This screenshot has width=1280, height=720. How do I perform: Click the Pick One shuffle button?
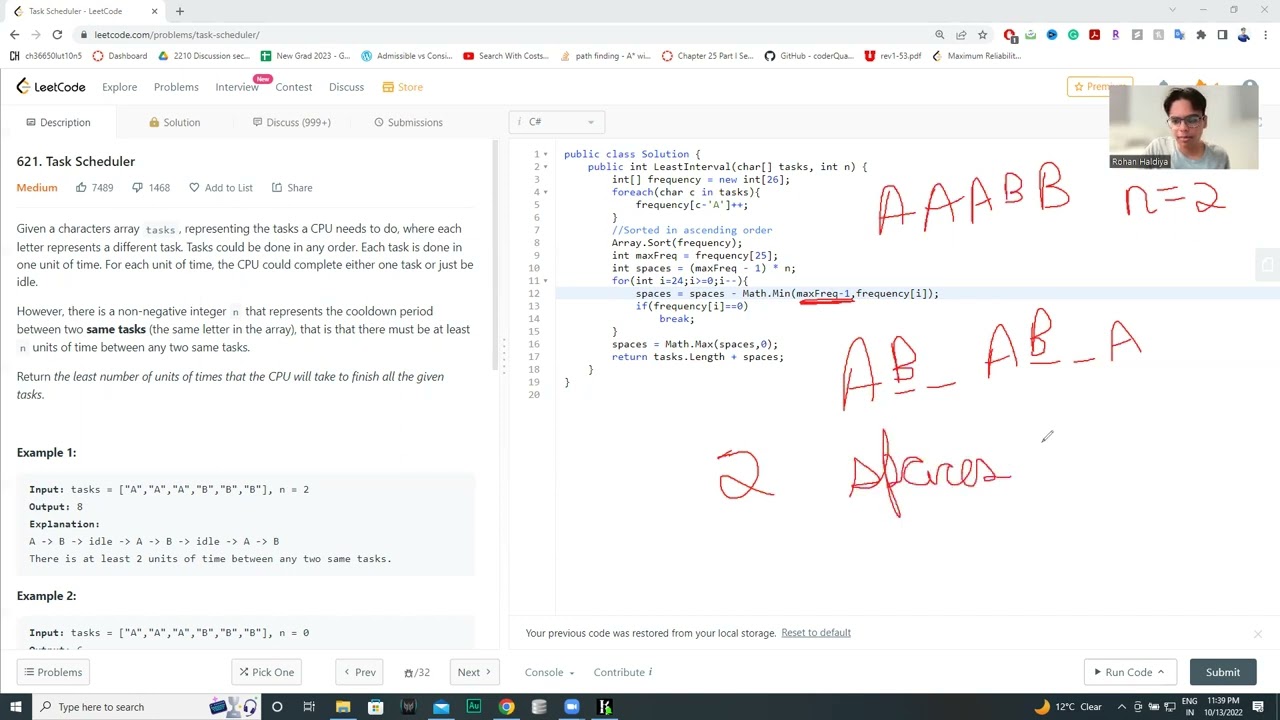(x=267, y=672)
